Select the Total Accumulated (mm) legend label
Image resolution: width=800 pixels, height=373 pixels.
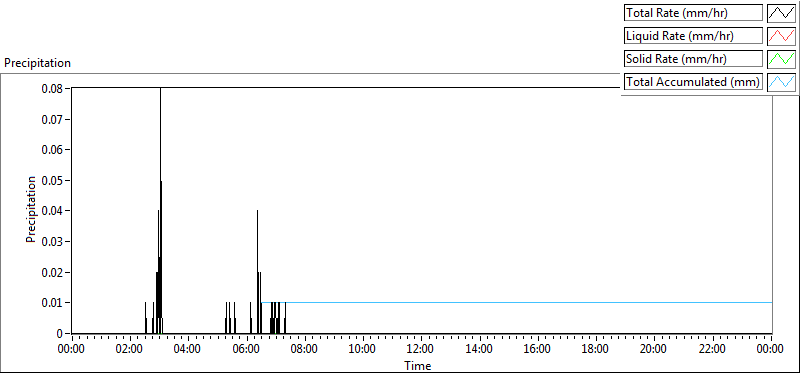coord(693,82)
